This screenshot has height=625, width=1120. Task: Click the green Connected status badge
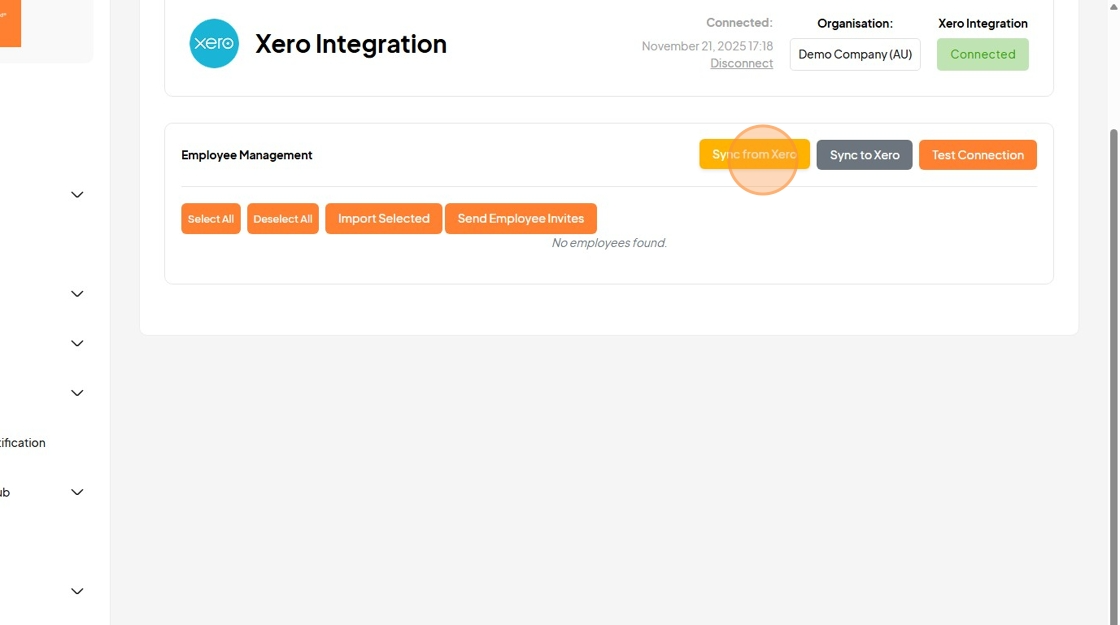point(982,54)
